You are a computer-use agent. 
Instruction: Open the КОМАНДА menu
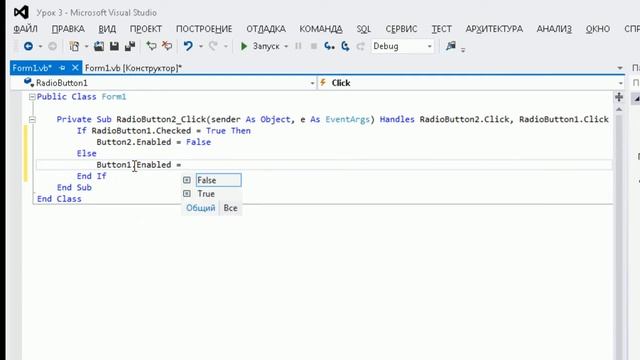[321, 29]
